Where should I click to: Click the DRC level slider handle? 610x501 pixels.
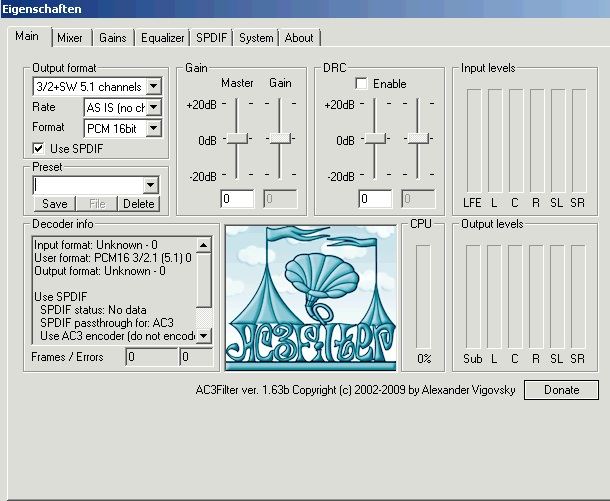pos(375,139)
